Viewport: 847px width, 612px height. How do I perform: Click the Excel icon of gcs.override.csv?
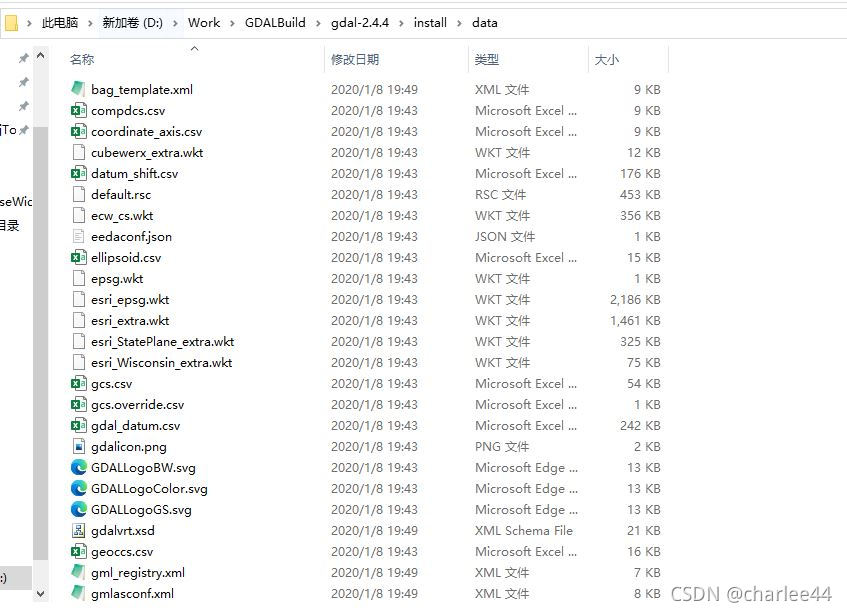[x=78, y=405]
